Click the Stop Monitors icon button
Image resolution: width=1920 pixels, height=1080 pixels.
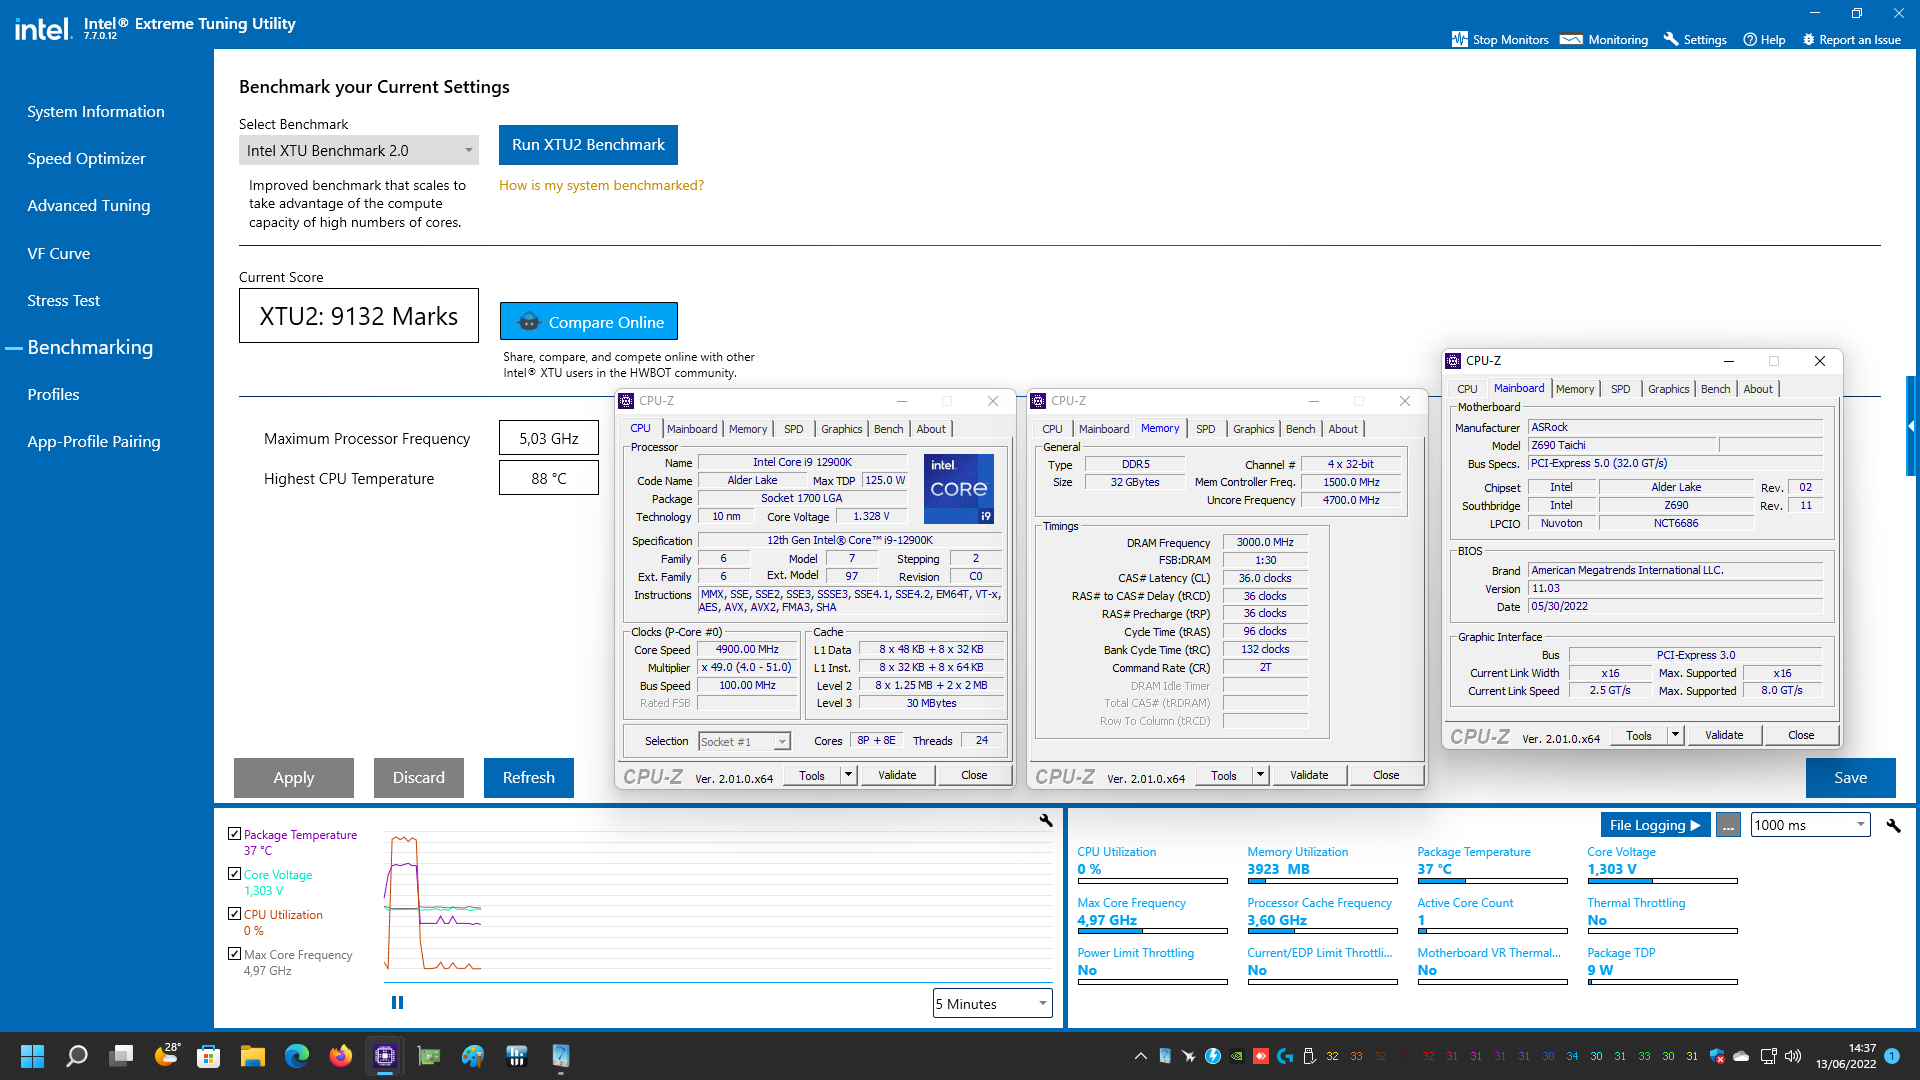[1459, 39]
